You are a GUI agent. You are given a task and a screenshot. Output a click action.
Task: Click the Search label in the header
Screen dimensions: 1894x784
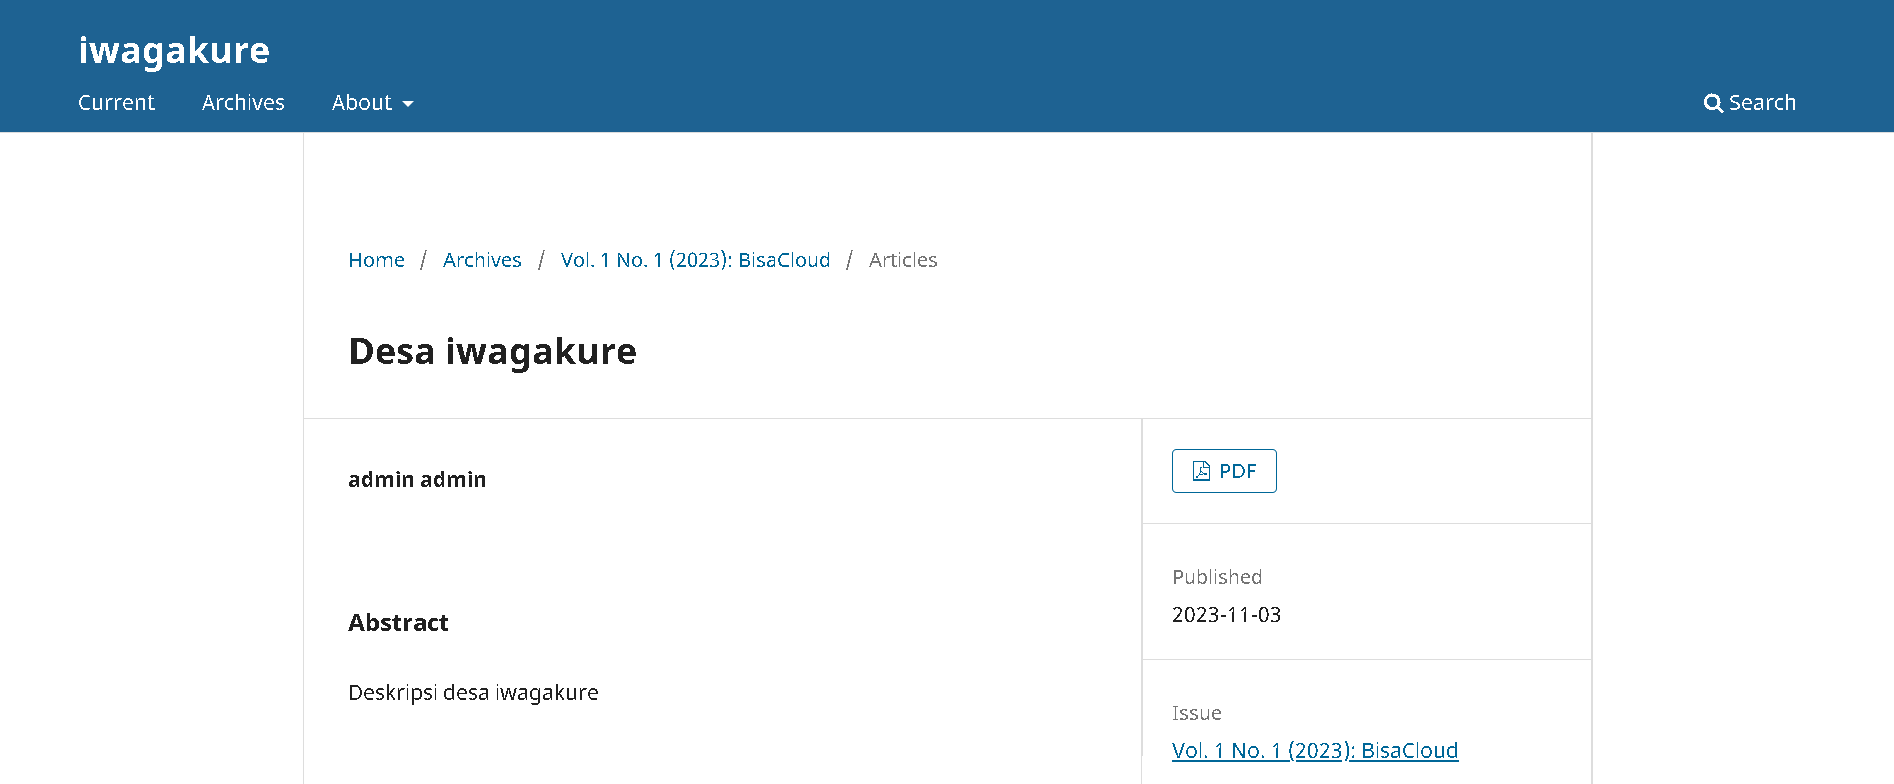coord(1762,103)
